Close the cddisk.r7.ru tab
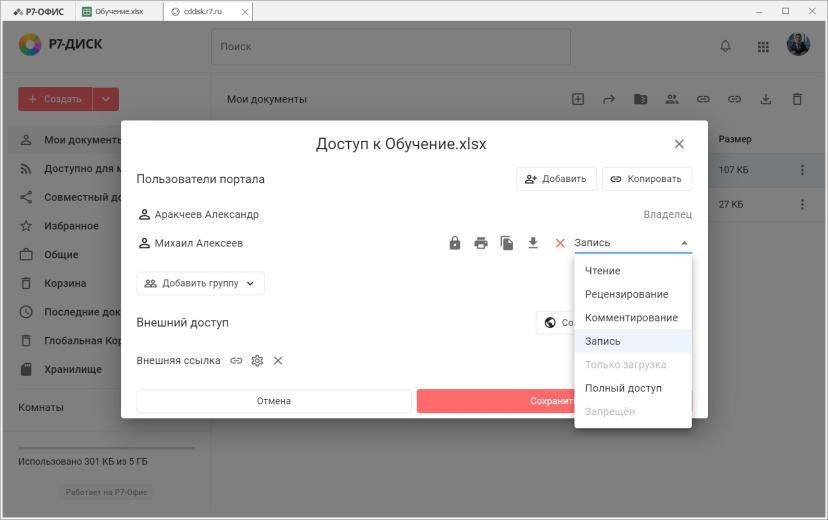 [x=245, y=12]
